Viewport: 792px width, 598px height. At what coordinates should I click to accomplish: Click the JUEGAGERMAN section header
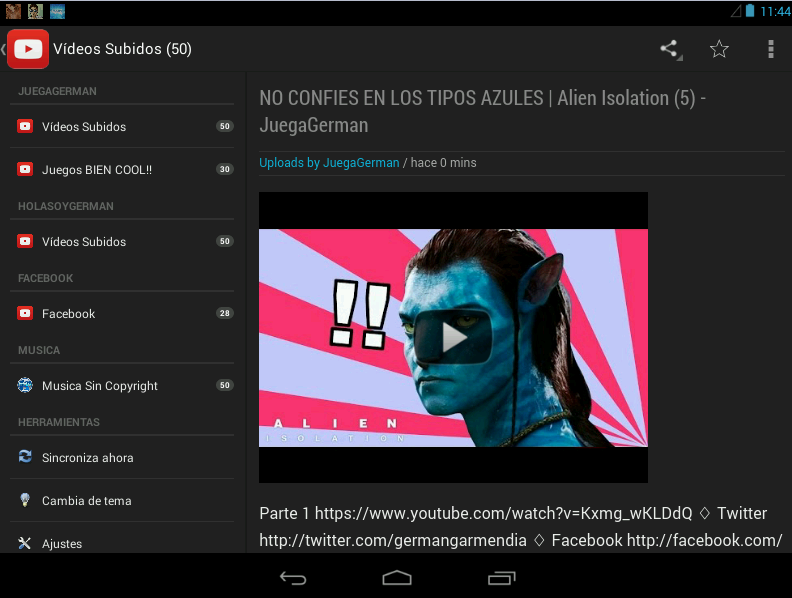click(57, 91)
